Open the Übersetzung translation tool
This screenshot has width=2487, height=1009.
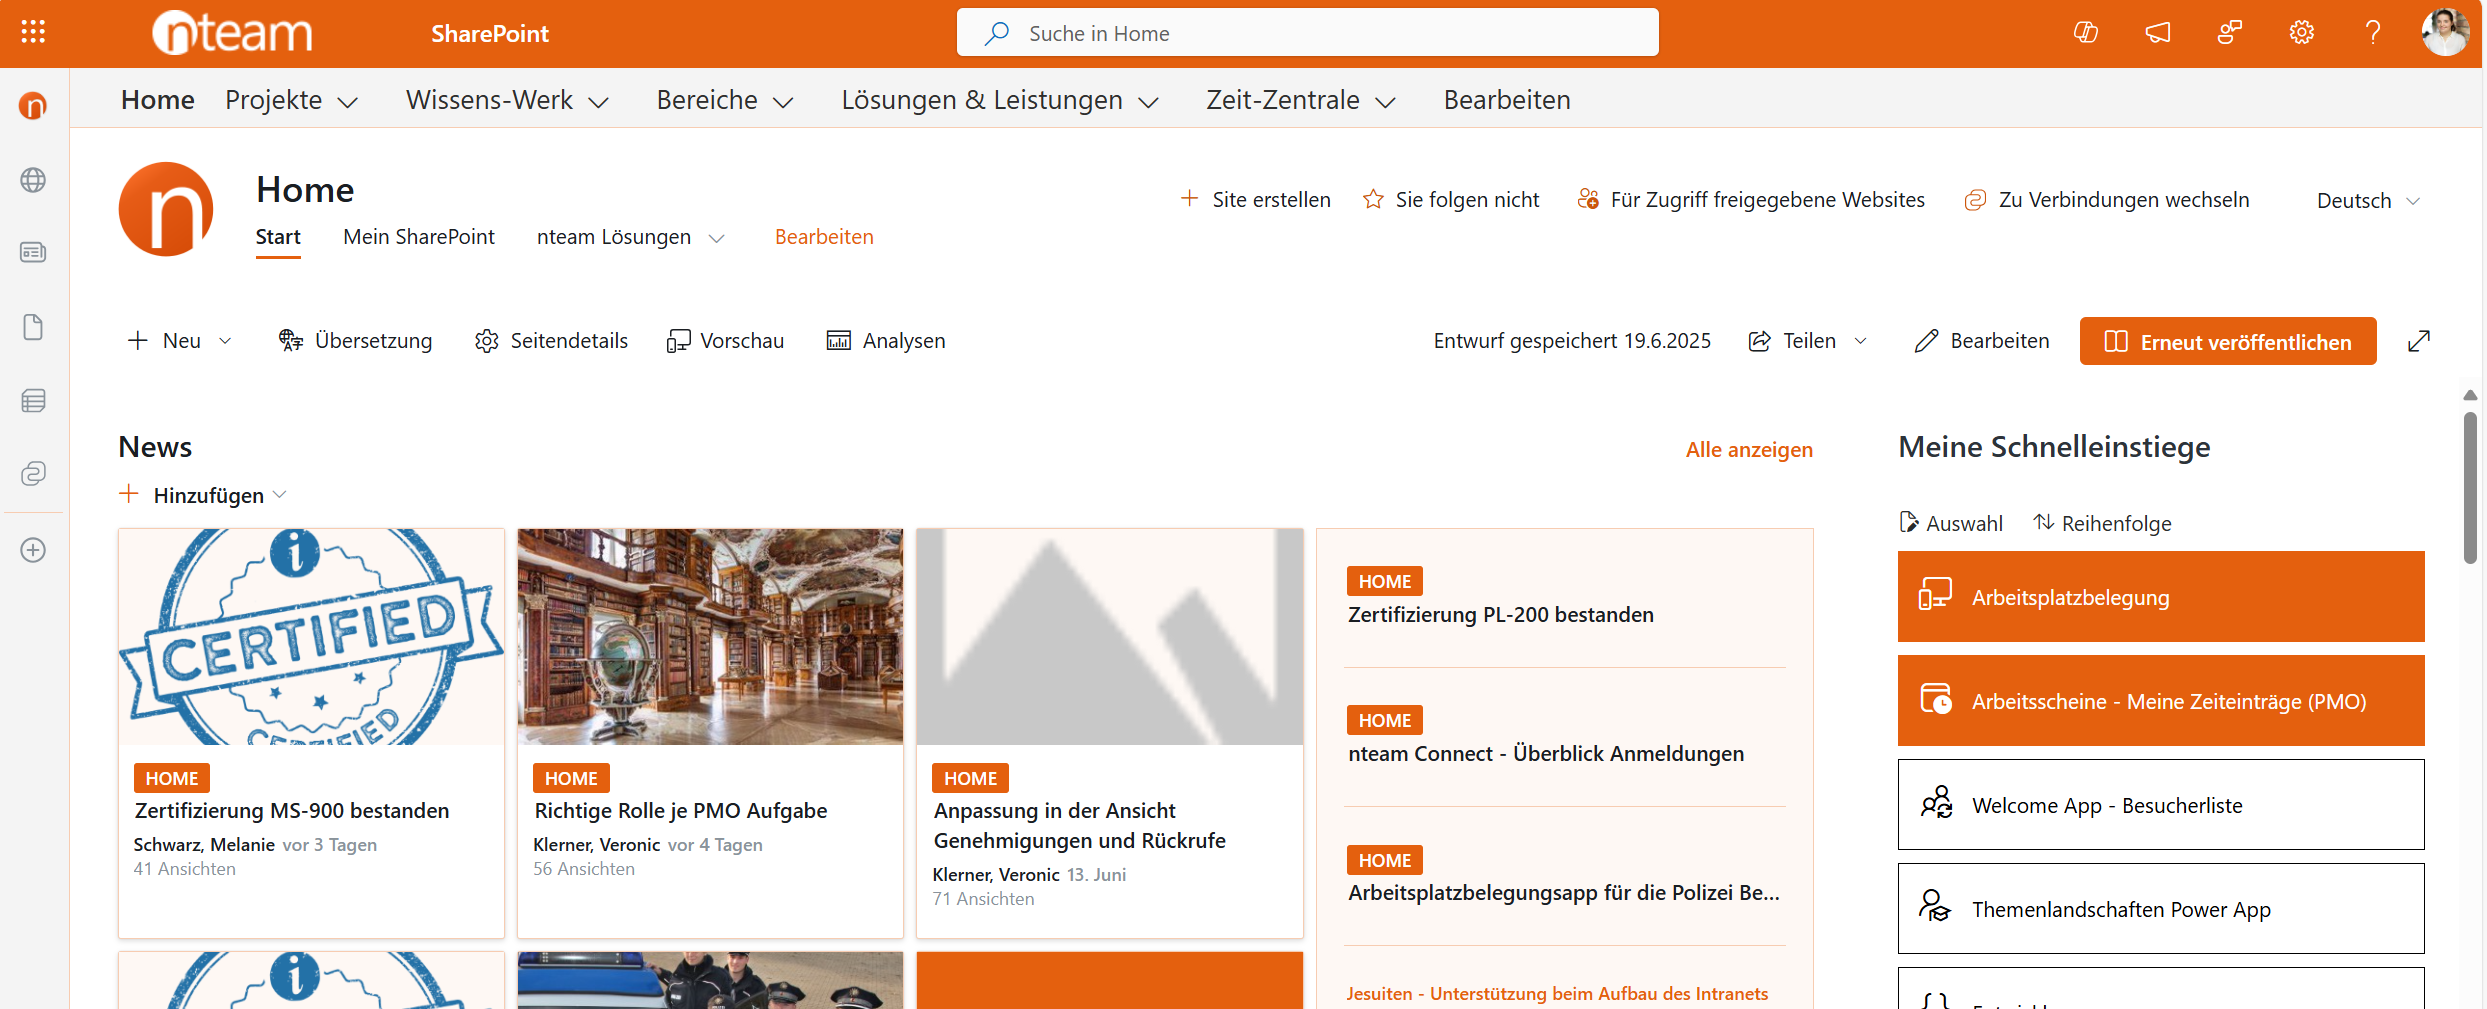click(355, 341)
